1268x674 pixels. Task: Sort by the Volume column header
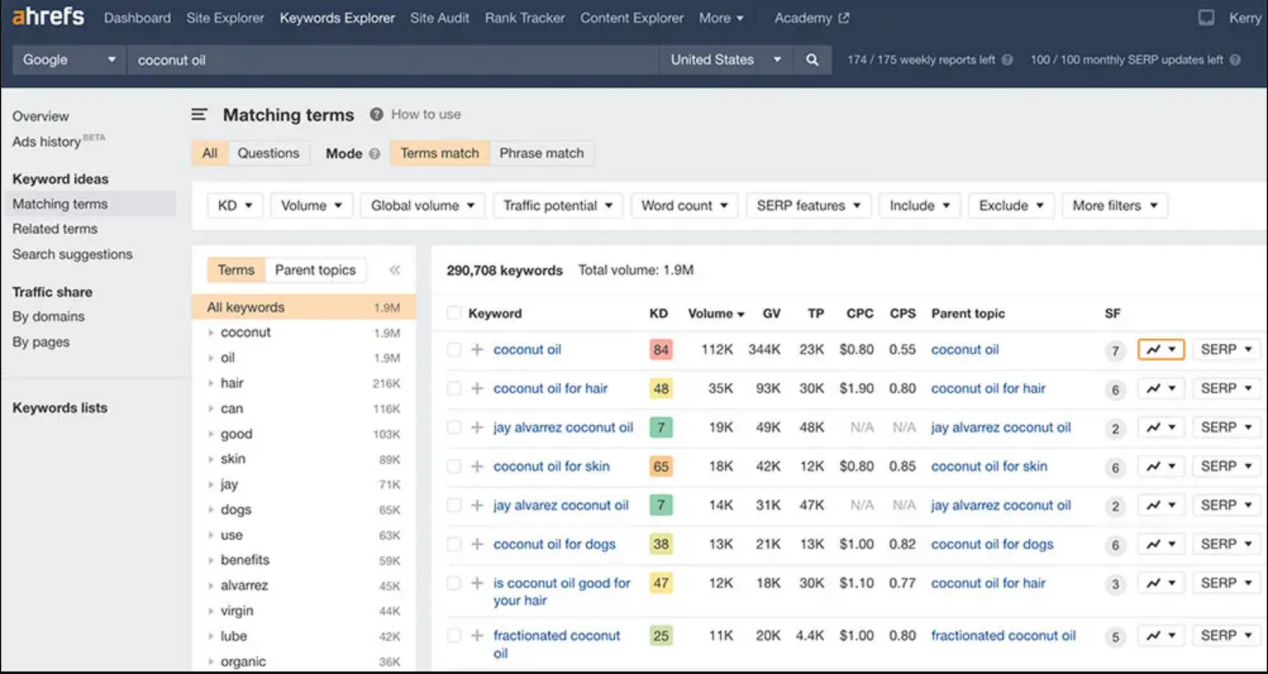(716, 314)
